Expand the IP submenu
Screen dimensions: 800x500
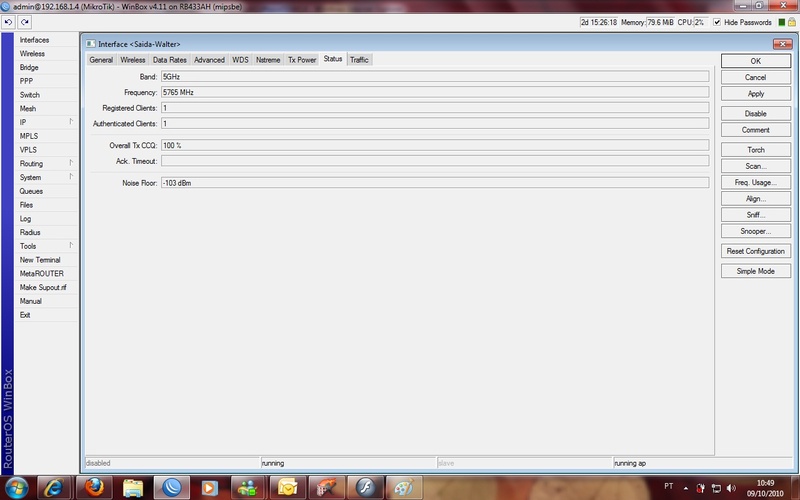point(46,122)
